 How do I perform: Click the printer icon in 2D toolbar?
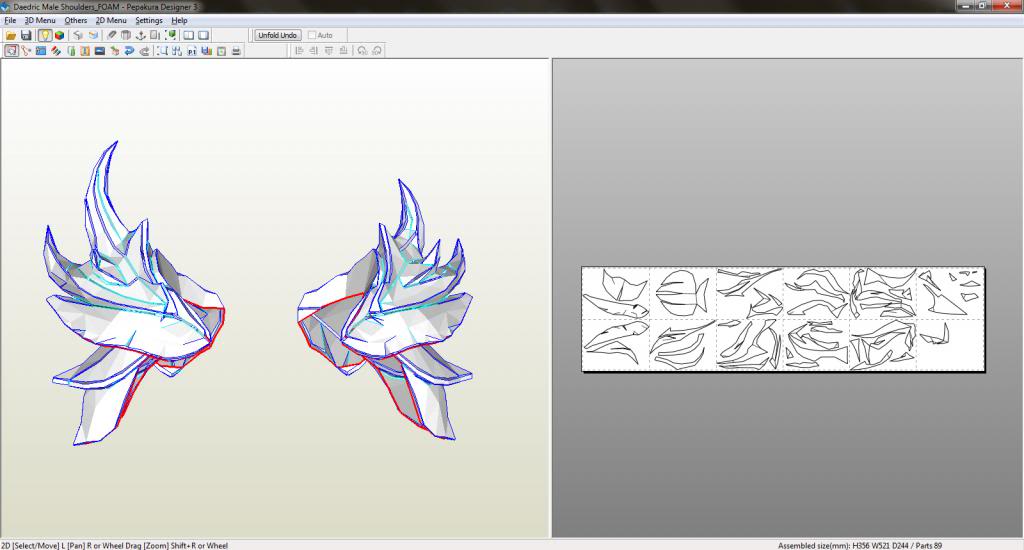236,50
